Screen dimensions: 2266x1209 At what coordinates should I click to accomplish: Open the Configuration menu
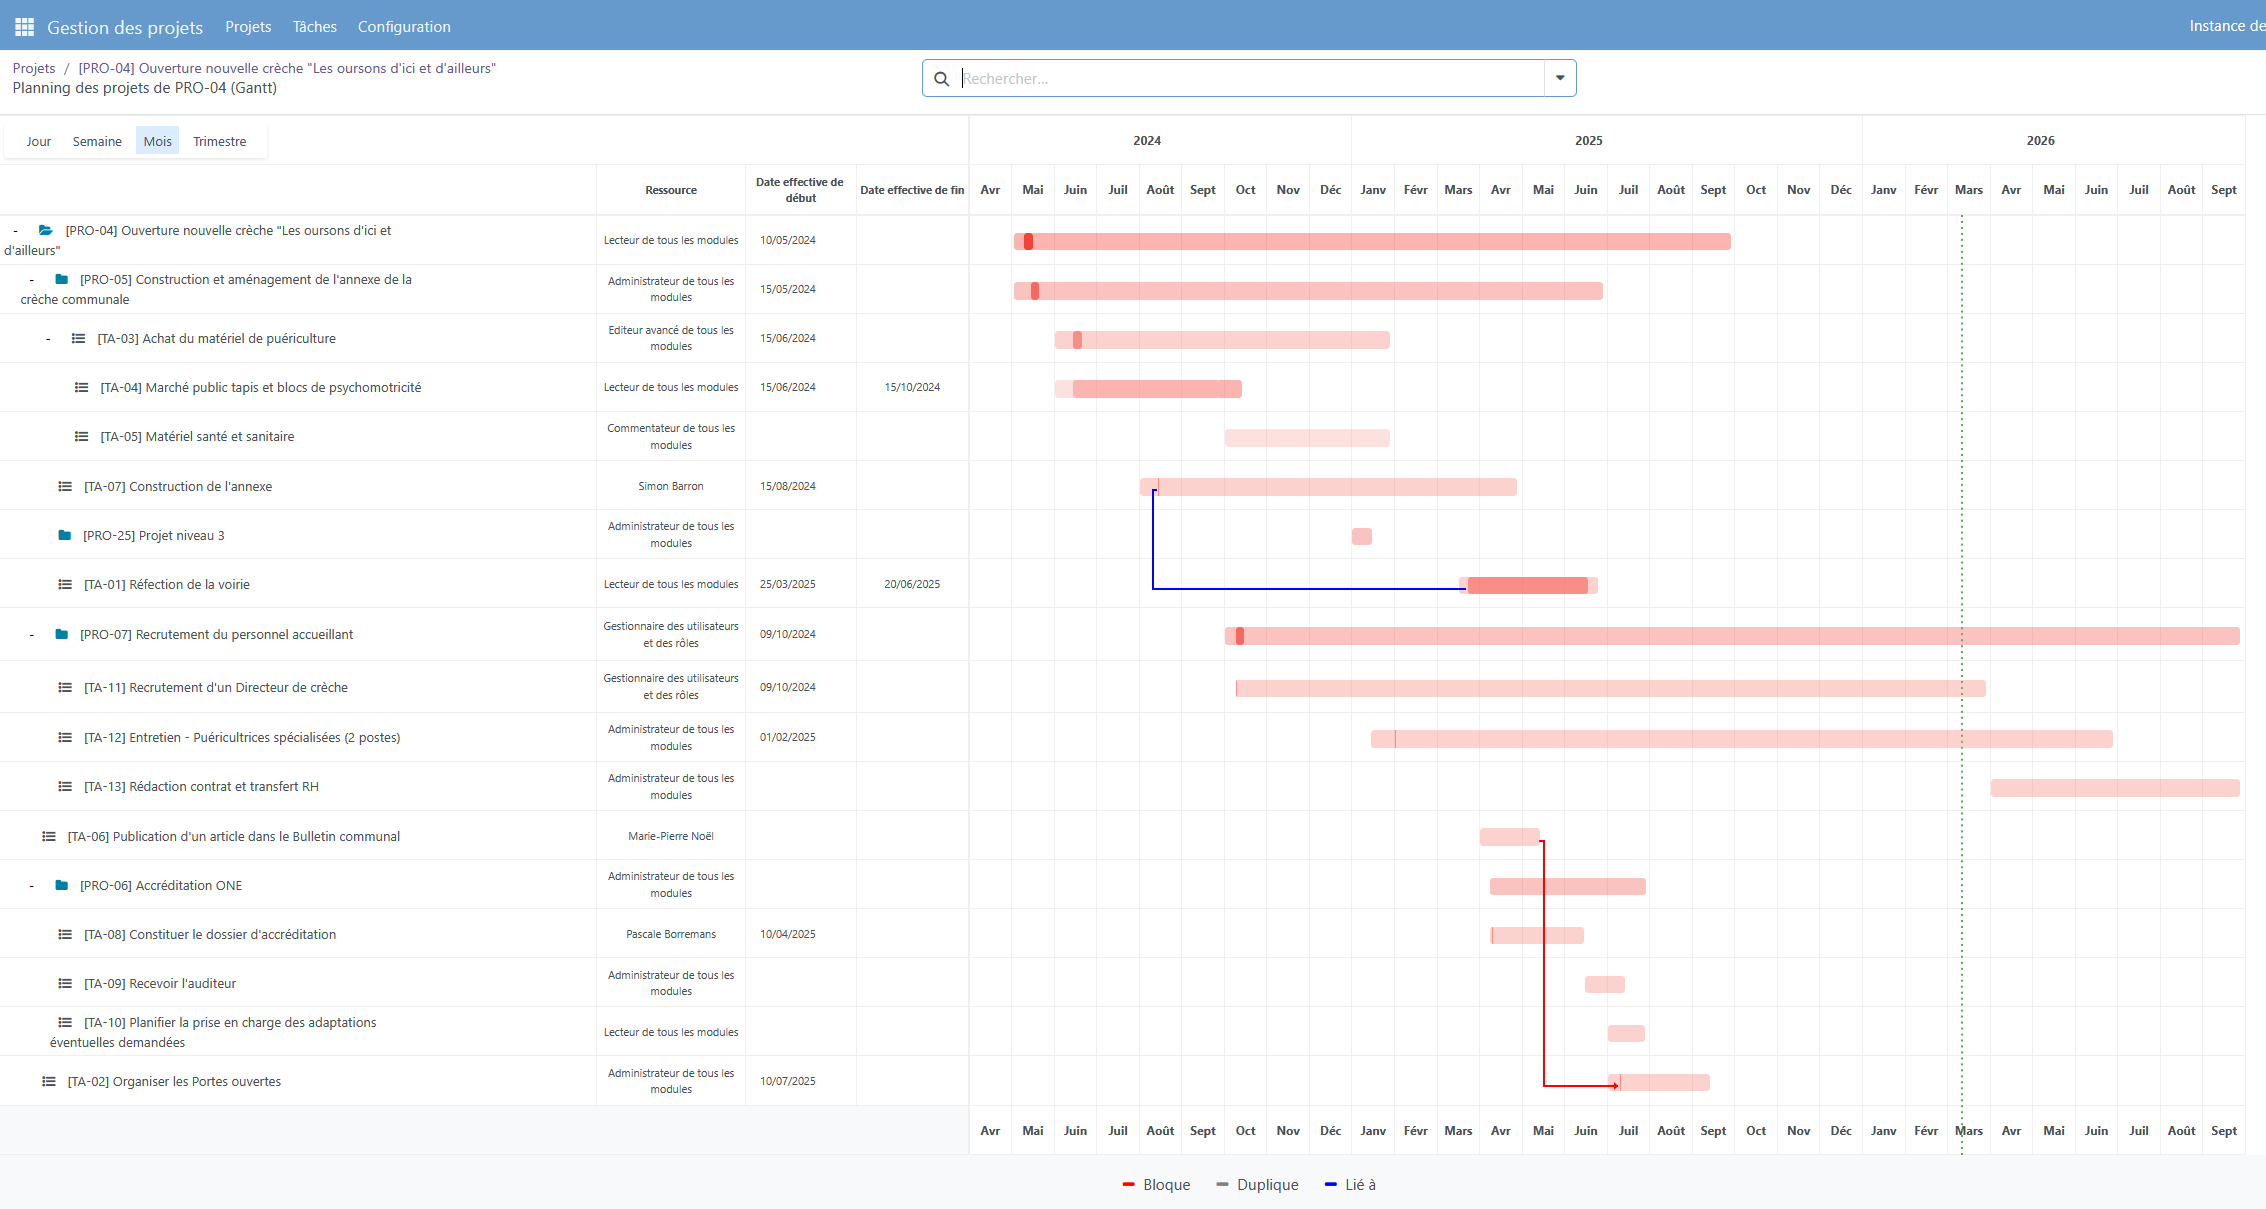[x=404, y=27]
